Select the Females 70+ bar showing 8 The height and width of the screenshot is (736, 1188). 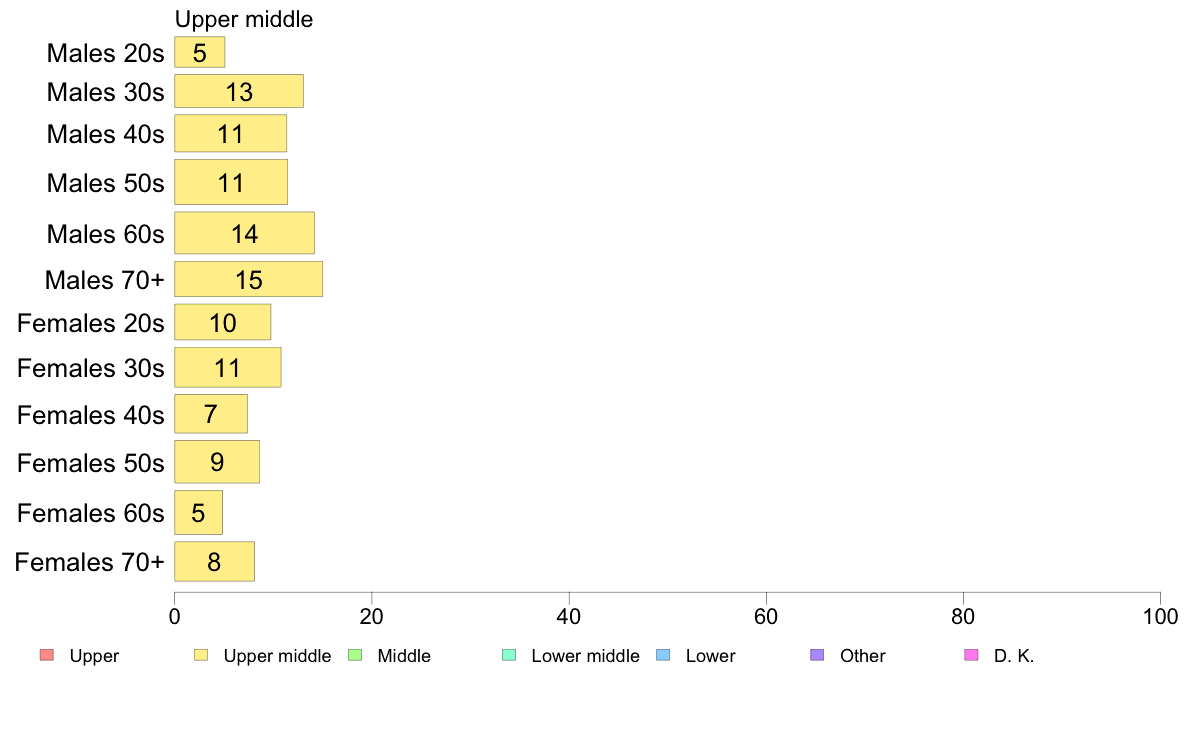(x=214, y=562)
